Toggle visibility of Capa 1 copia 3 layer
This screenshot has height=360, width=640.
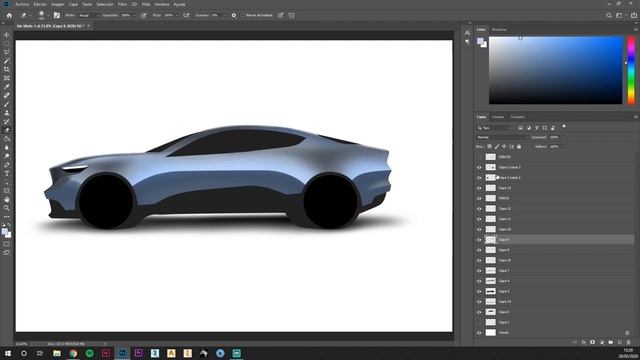pyautogui.click(x=479, y=167)
